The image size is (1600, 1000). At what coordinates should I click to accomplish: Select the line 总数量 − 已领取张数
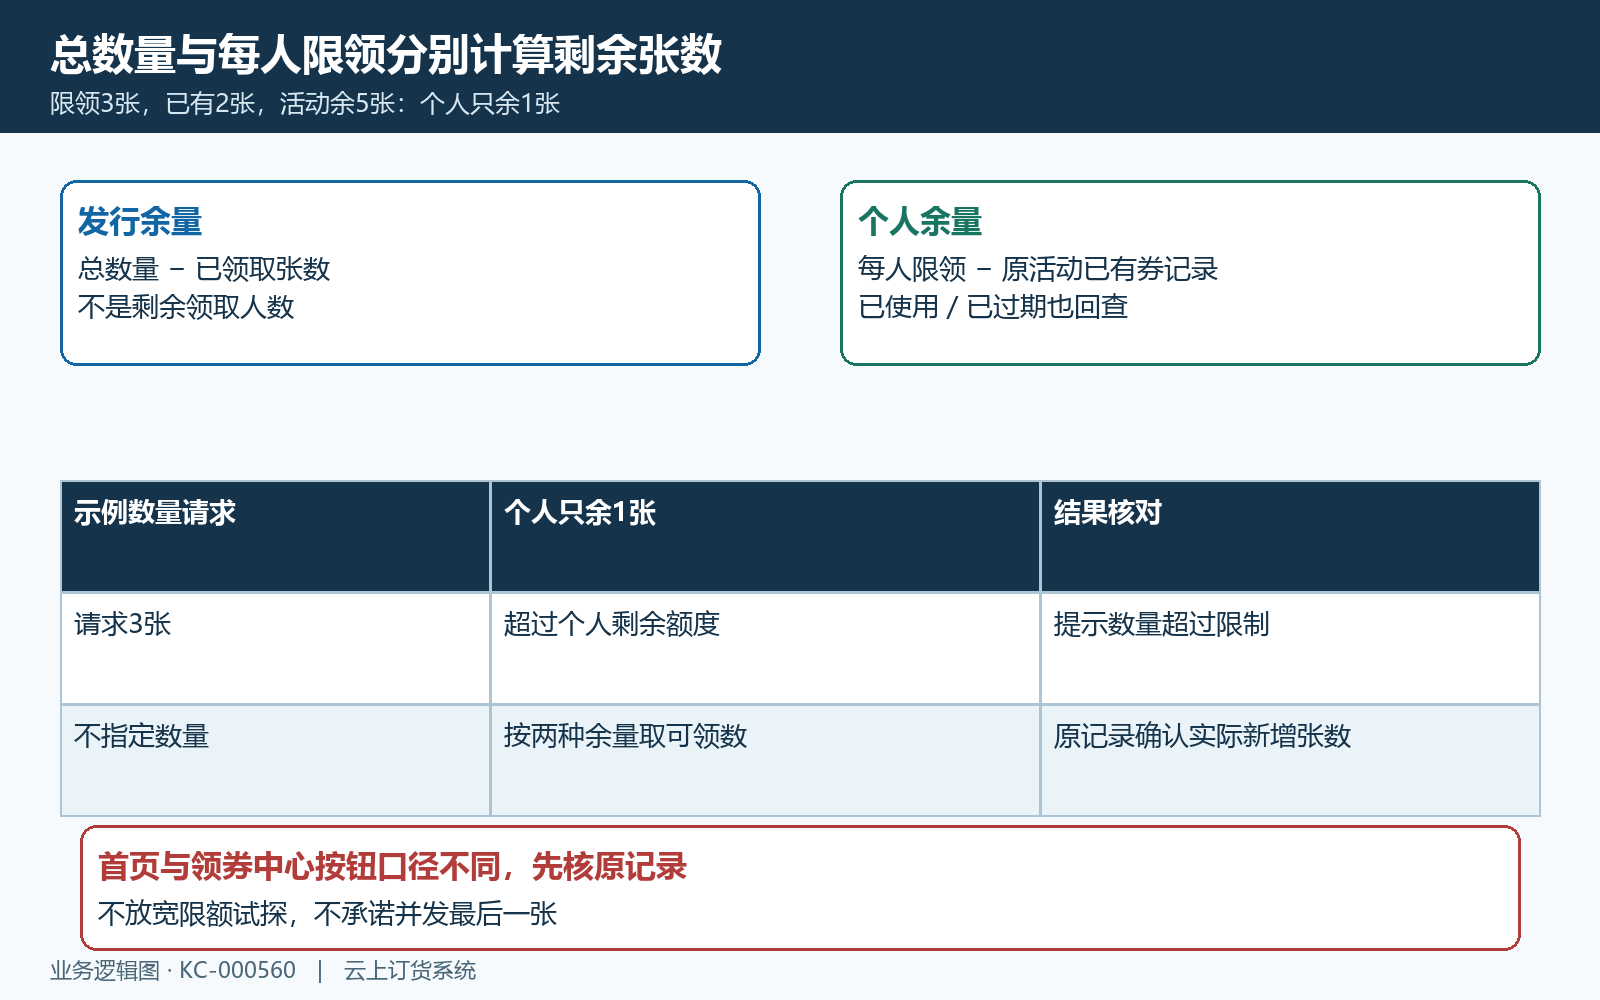click(x=204, y=269)
